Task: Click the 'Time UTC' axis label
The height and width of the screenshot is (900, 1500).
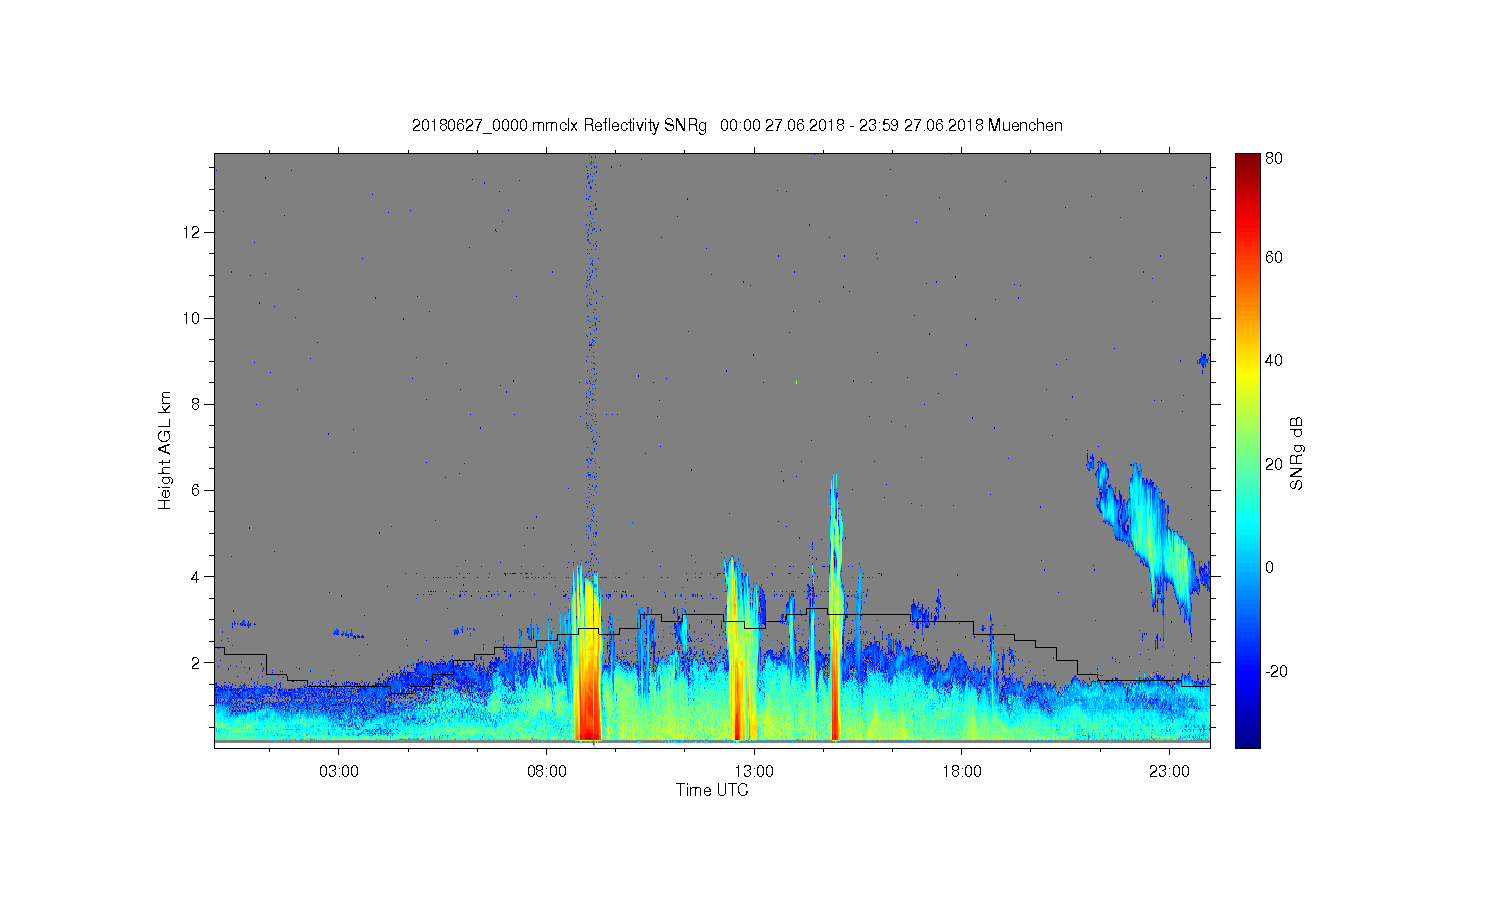Action: (712, 790)
